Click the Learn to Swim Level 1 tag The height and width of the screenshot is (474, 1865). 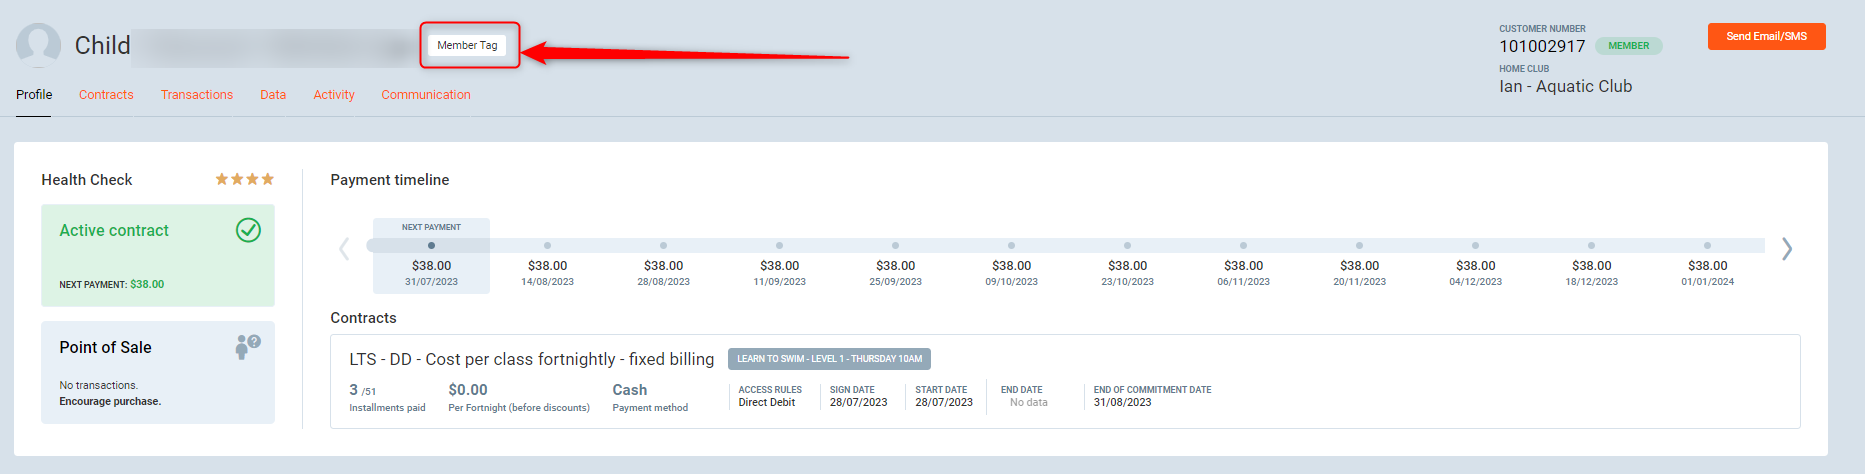pyautogui.click(x=829, y=359)
